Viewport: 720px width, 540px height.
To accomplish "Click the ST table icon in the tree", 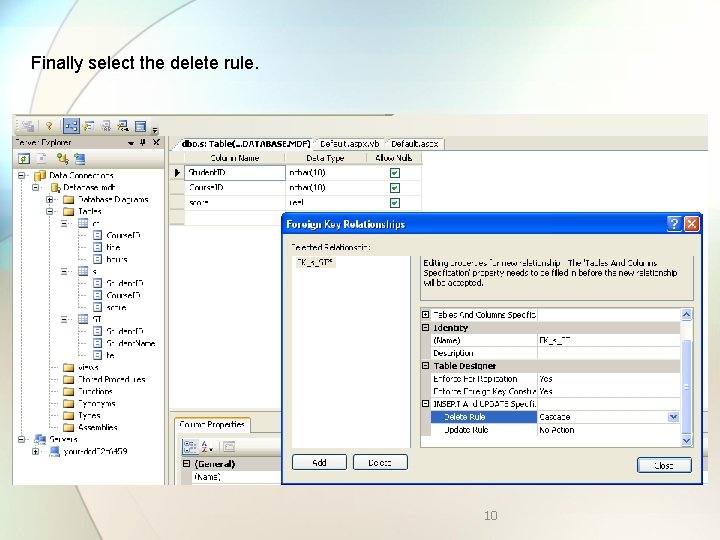I will point(83,319).
